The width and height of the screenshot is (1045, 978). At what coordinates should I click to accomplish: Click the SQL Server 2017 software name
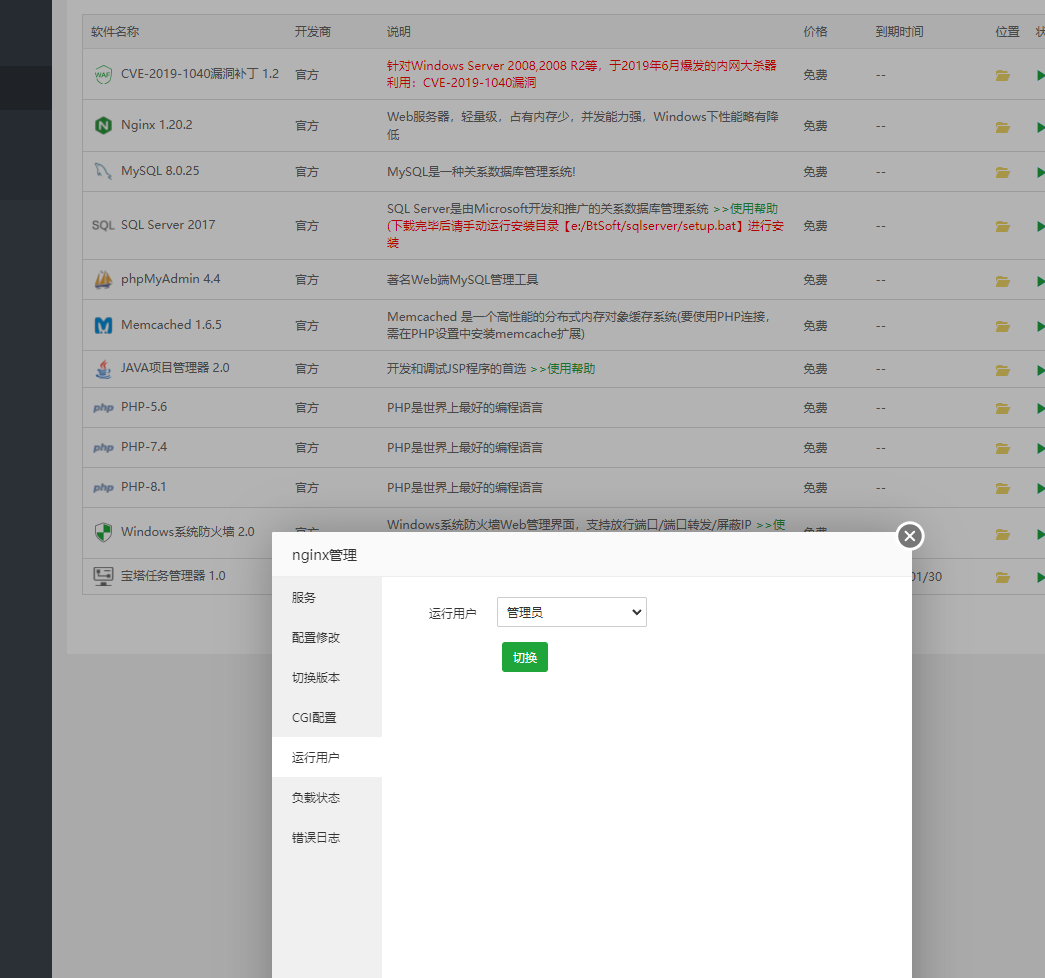point(168,225)
